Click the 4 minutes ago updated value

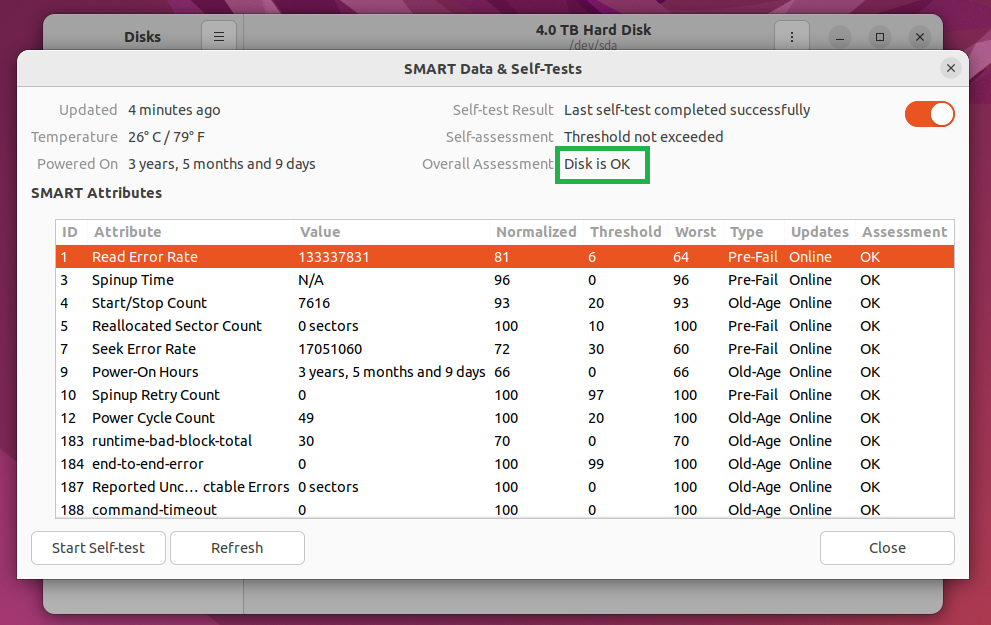[x=174, y=110]
